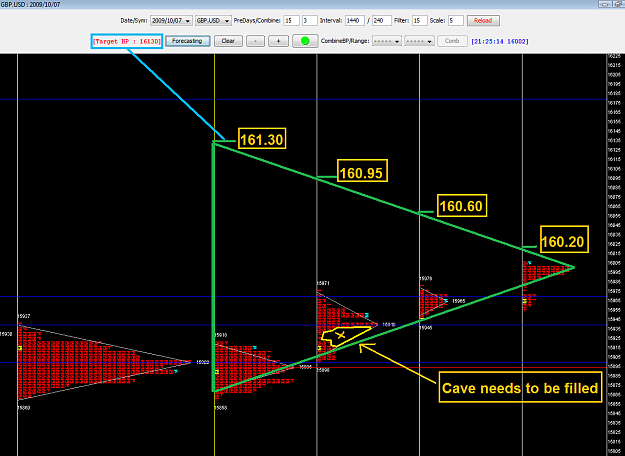Click the Comb button
Screen dimensions: 625x456
coord(452,41)
